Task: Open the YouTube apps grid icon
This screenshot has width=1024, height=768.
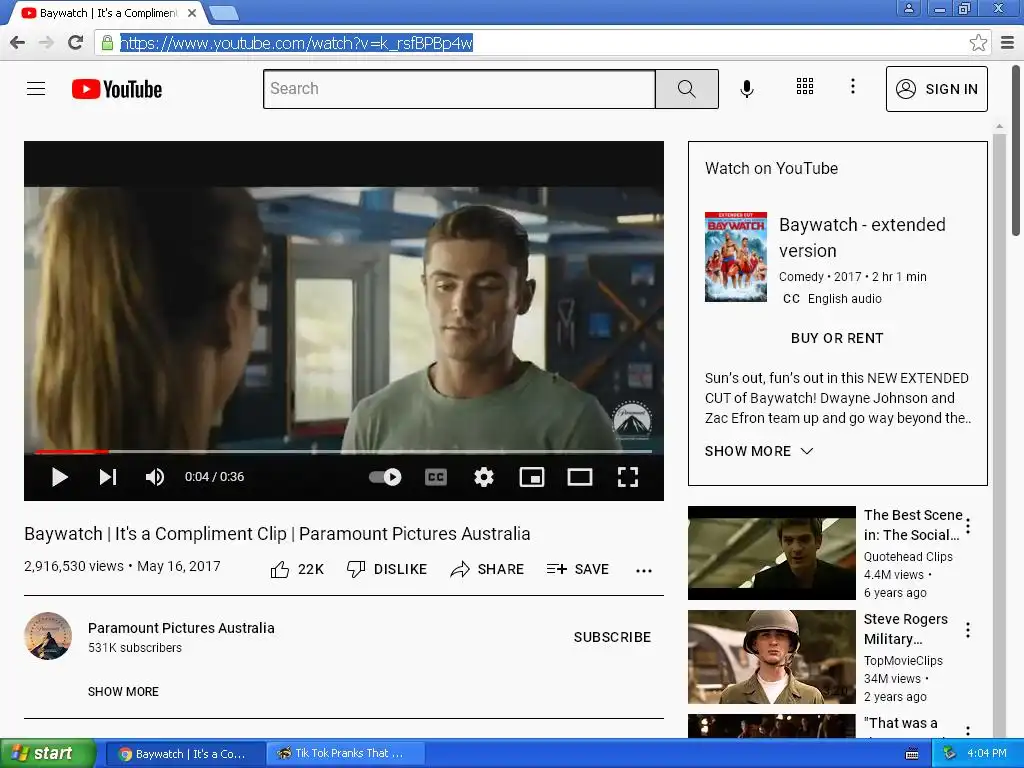Action: pyautogui.click(x=805, y=86)
